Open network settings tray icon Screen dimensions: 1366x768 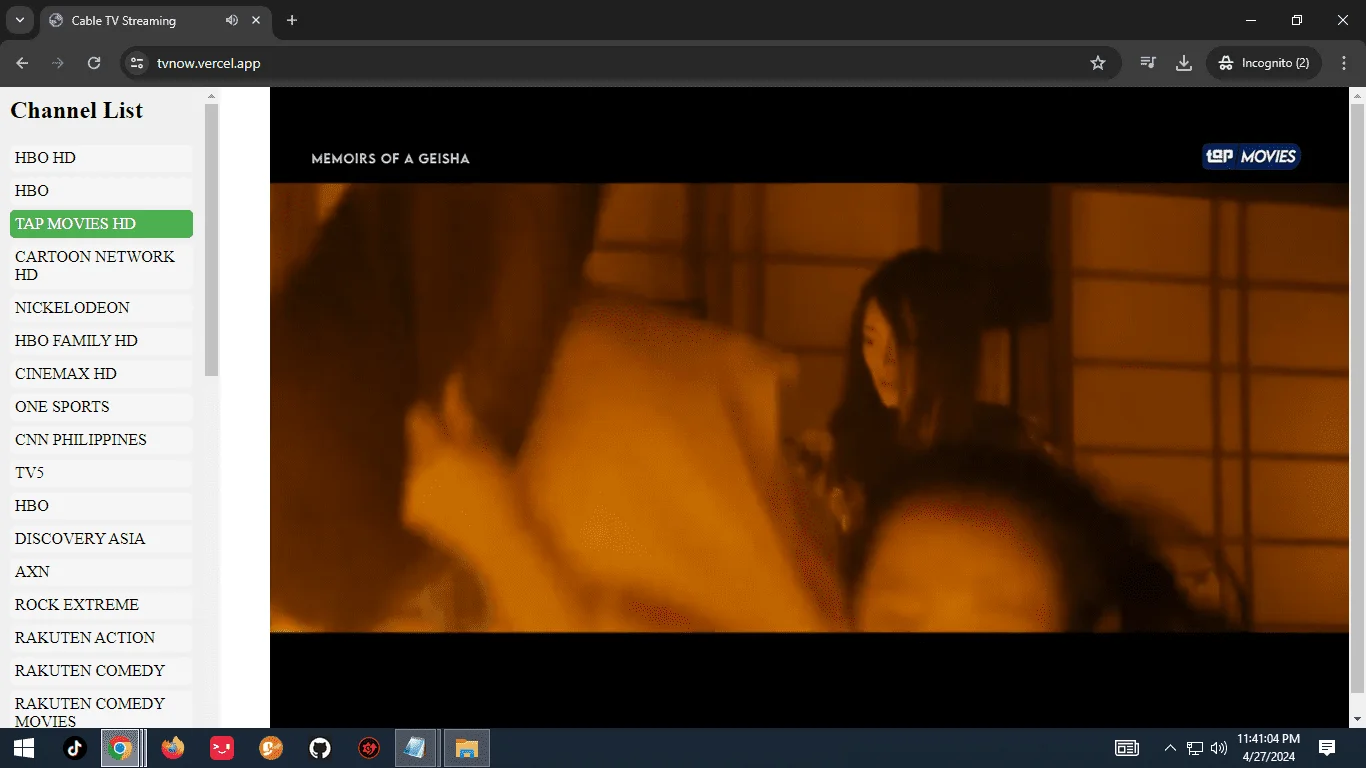pos(1195,748)
